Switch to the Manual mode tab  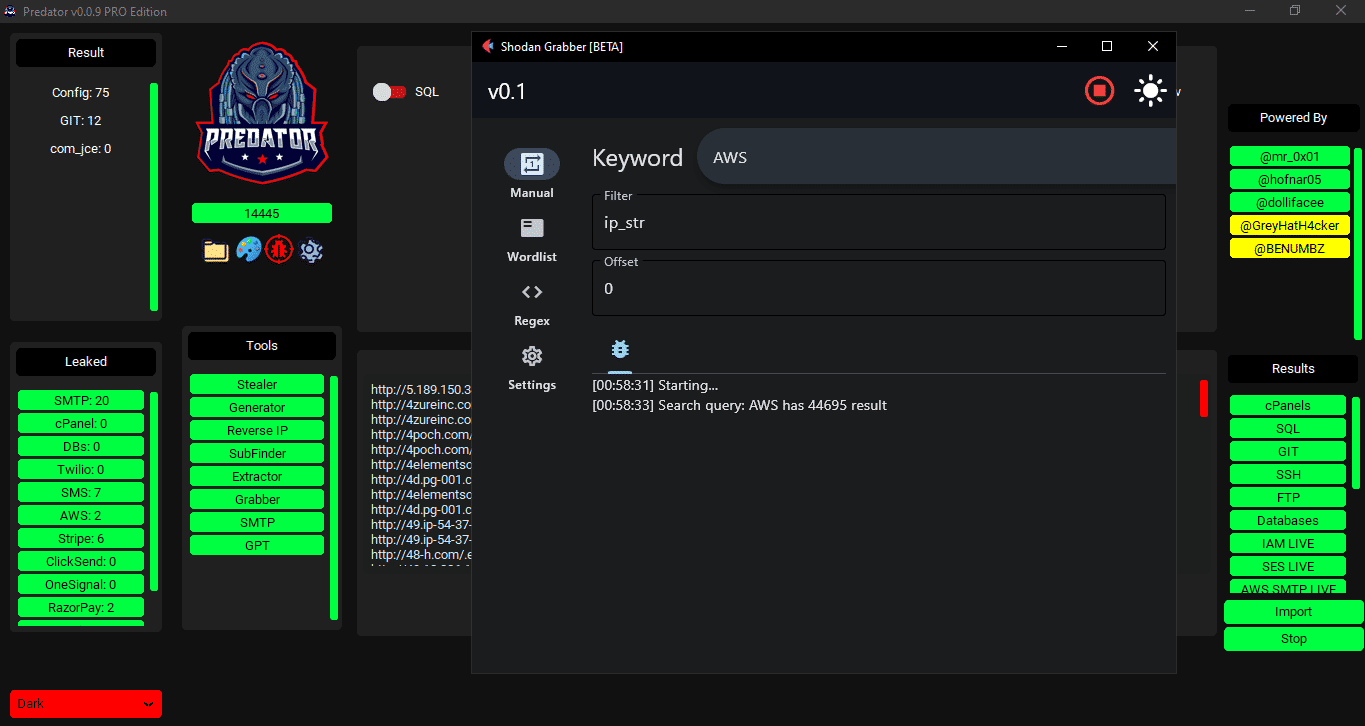[x=532, y=165]
